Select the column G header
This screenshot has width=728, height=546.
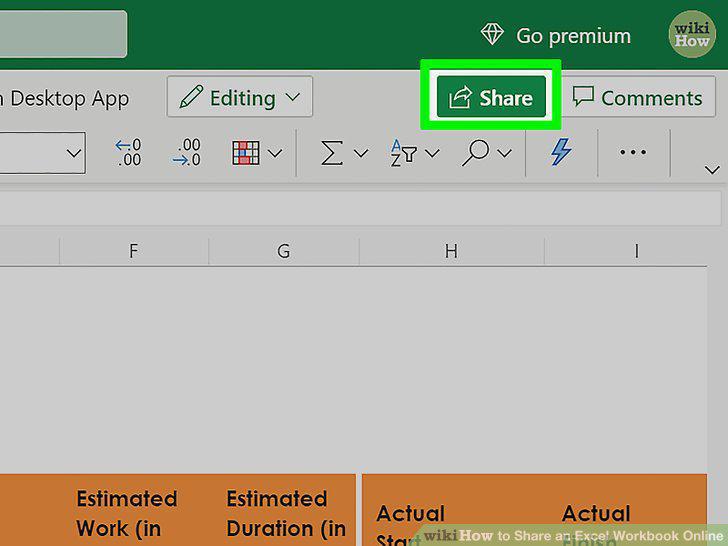284,251
